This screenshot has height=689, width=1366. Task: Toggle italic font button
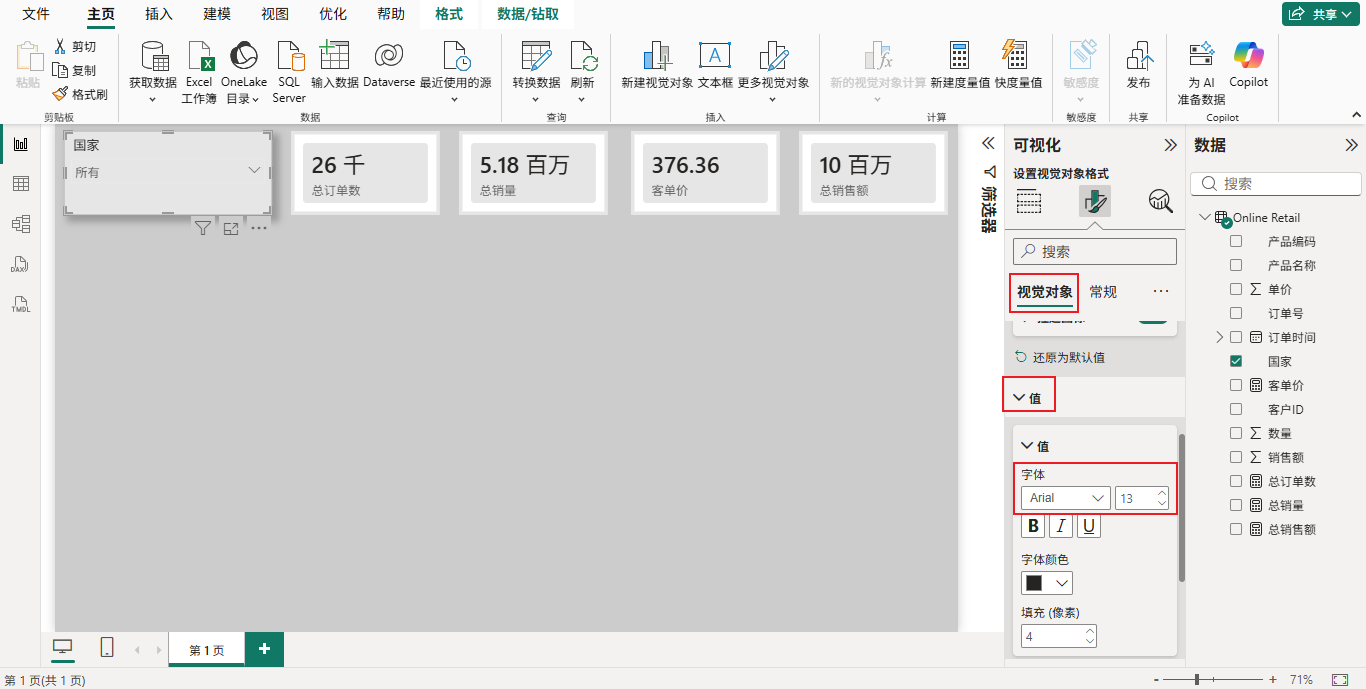(x=1061, y=526)
